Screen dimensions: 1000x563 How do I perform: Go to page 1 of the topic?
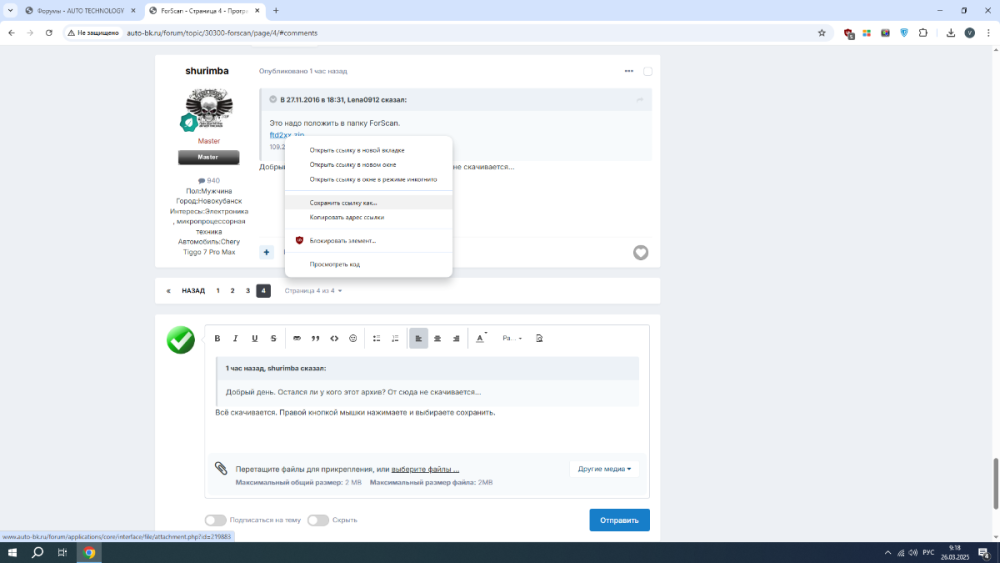click(217, 291)
